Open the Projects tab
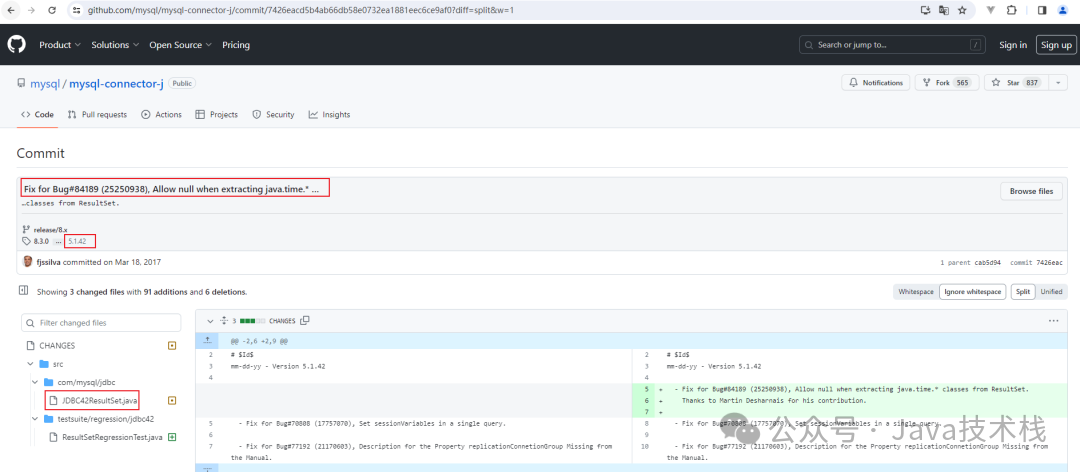The width and height of the screenshot is (1080, 472). tap(216, 114)
